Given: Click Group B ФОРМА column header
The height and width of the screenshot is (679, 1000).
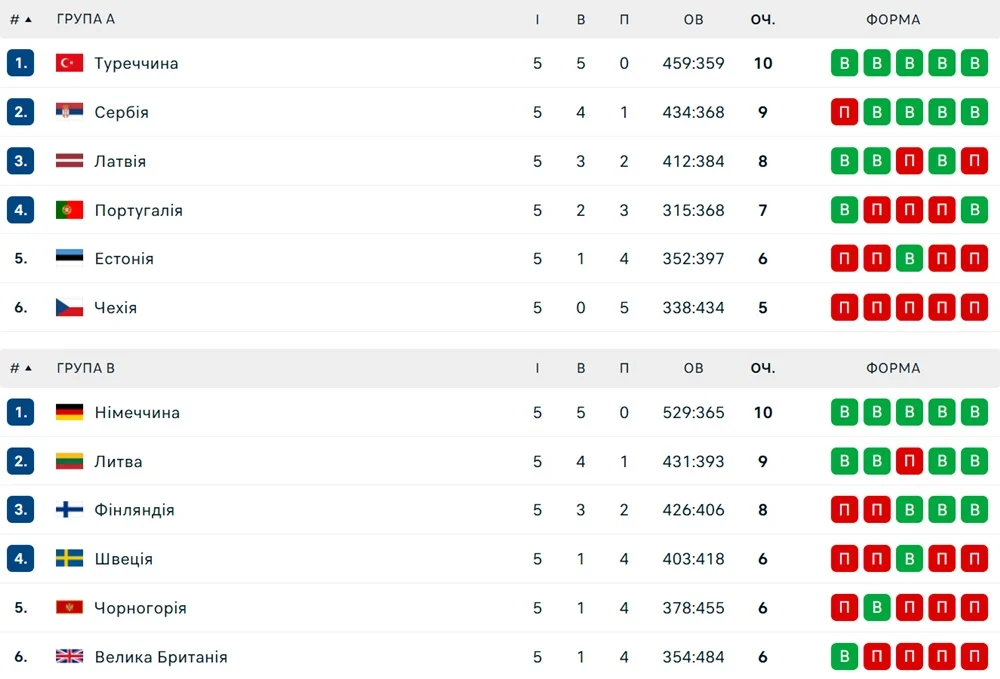Looking at the screenshot, I should (x=893, y=368).
